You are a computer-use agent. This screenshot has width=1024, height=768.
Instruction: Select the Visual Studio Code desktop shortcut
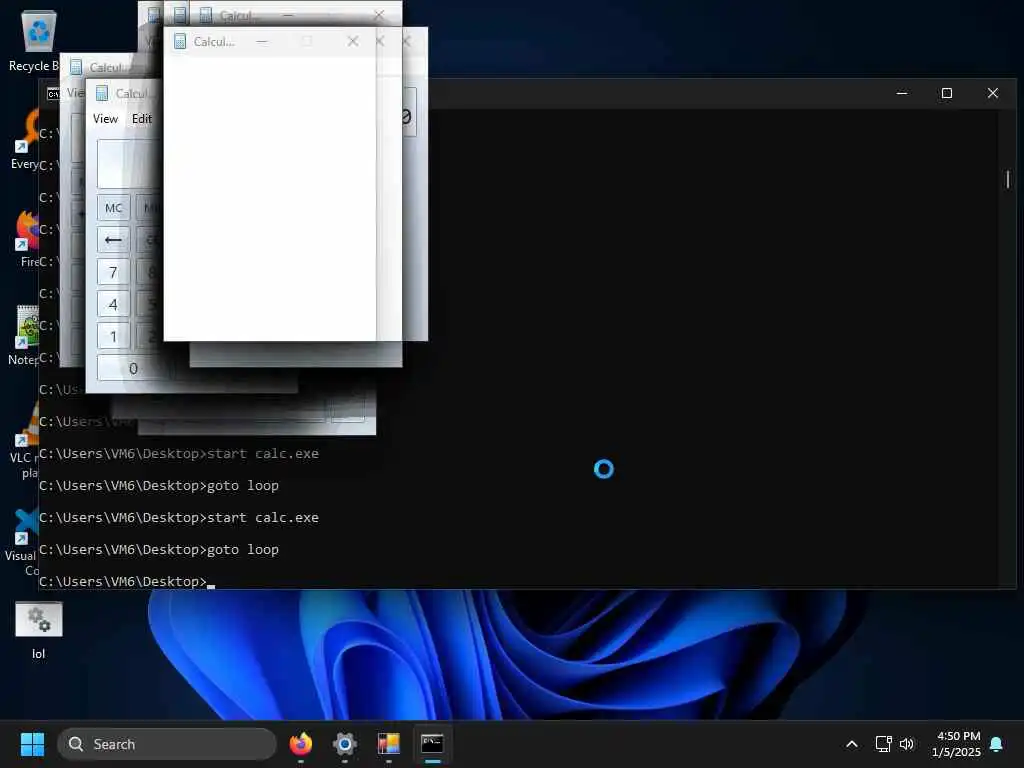click(x=22, y=542)
